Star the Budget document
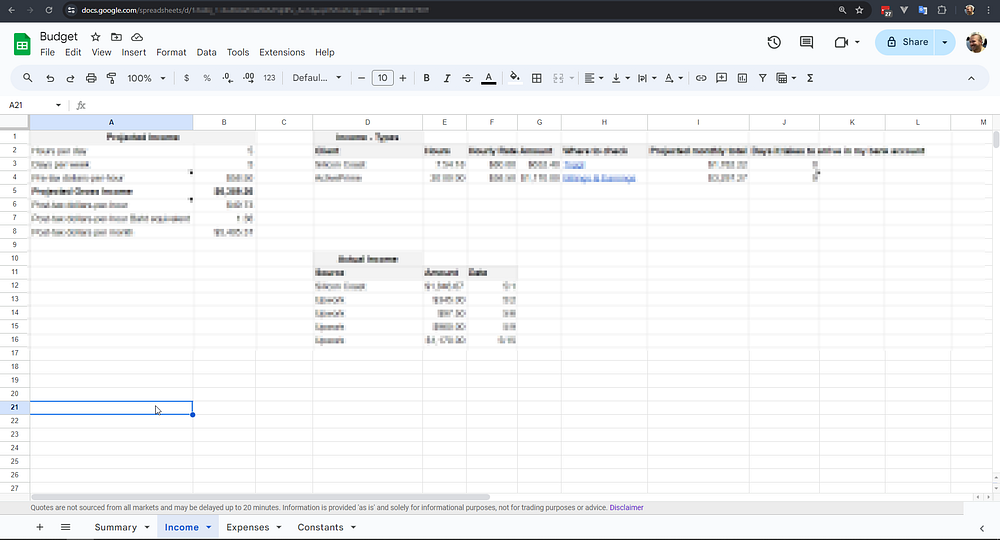1000x540 pixels. tap(96, 37)
